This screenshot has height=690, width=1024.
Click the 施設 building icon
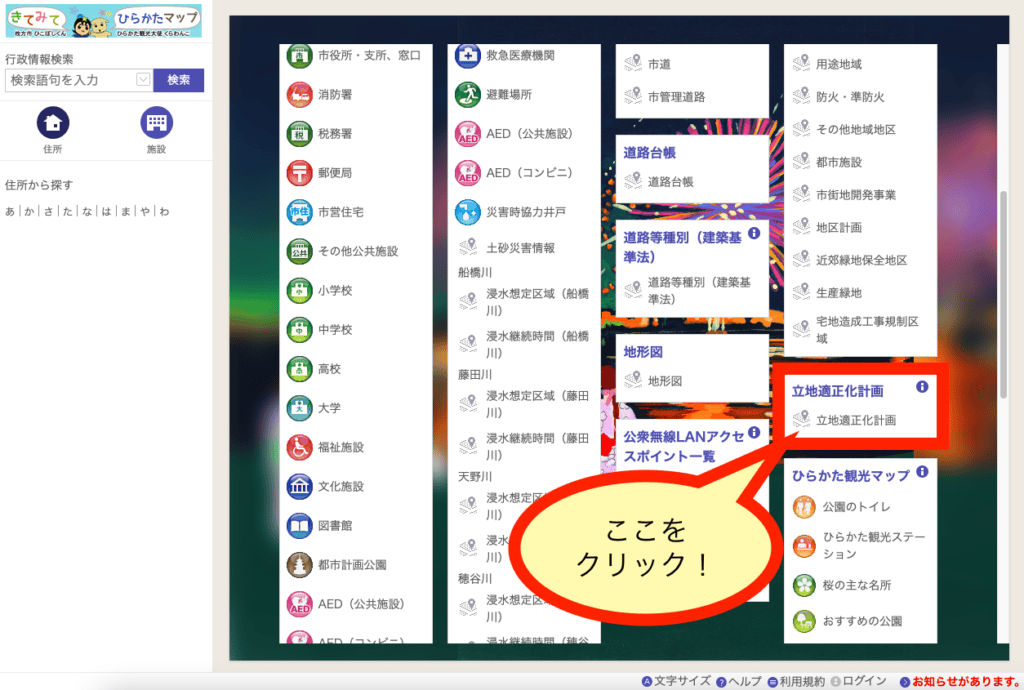(x=156, y=123)
